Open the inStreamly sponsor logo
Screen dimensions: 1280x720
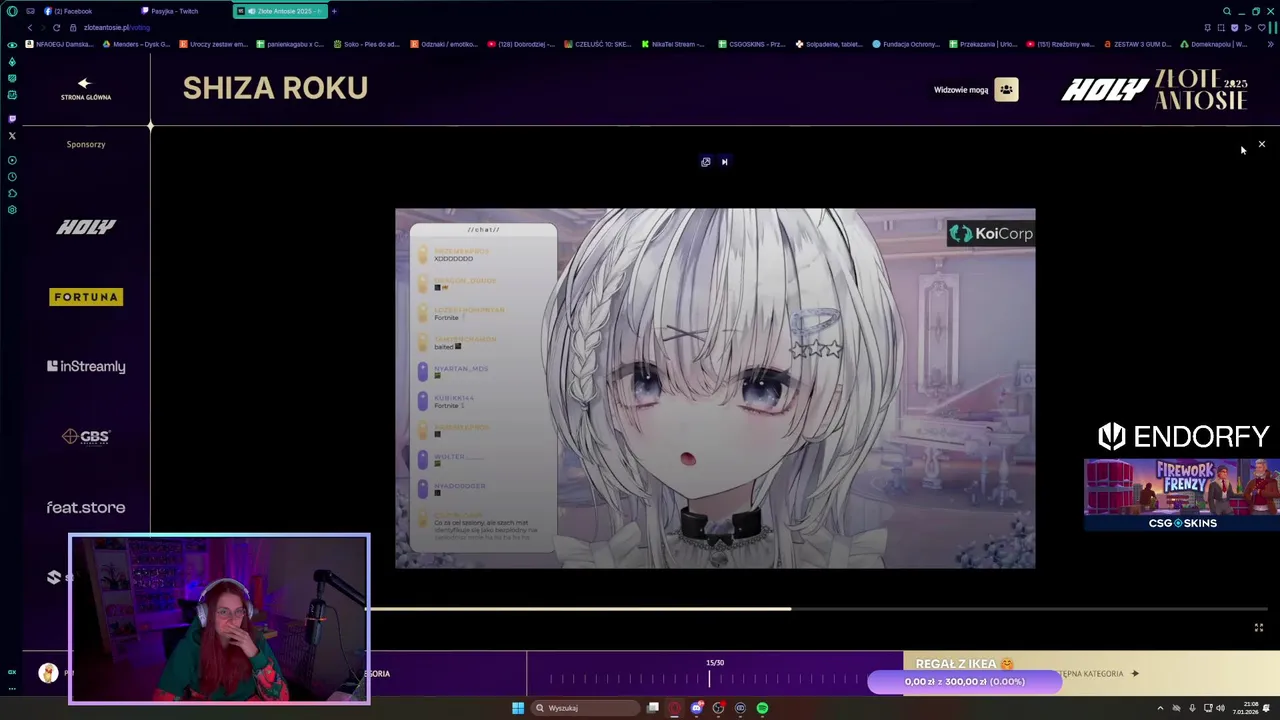(86, 367)
